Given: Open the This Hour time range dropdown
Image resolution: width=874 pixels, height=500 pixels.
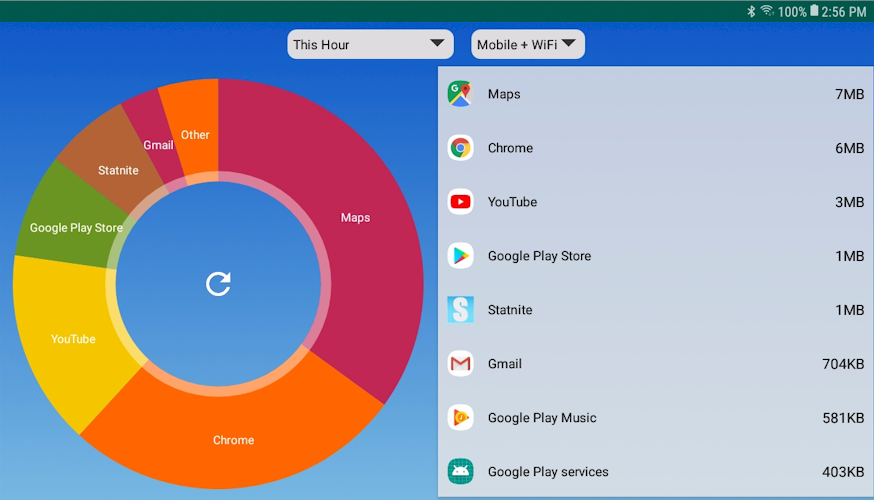Looking at the screenshot, I should pos(370,44).
